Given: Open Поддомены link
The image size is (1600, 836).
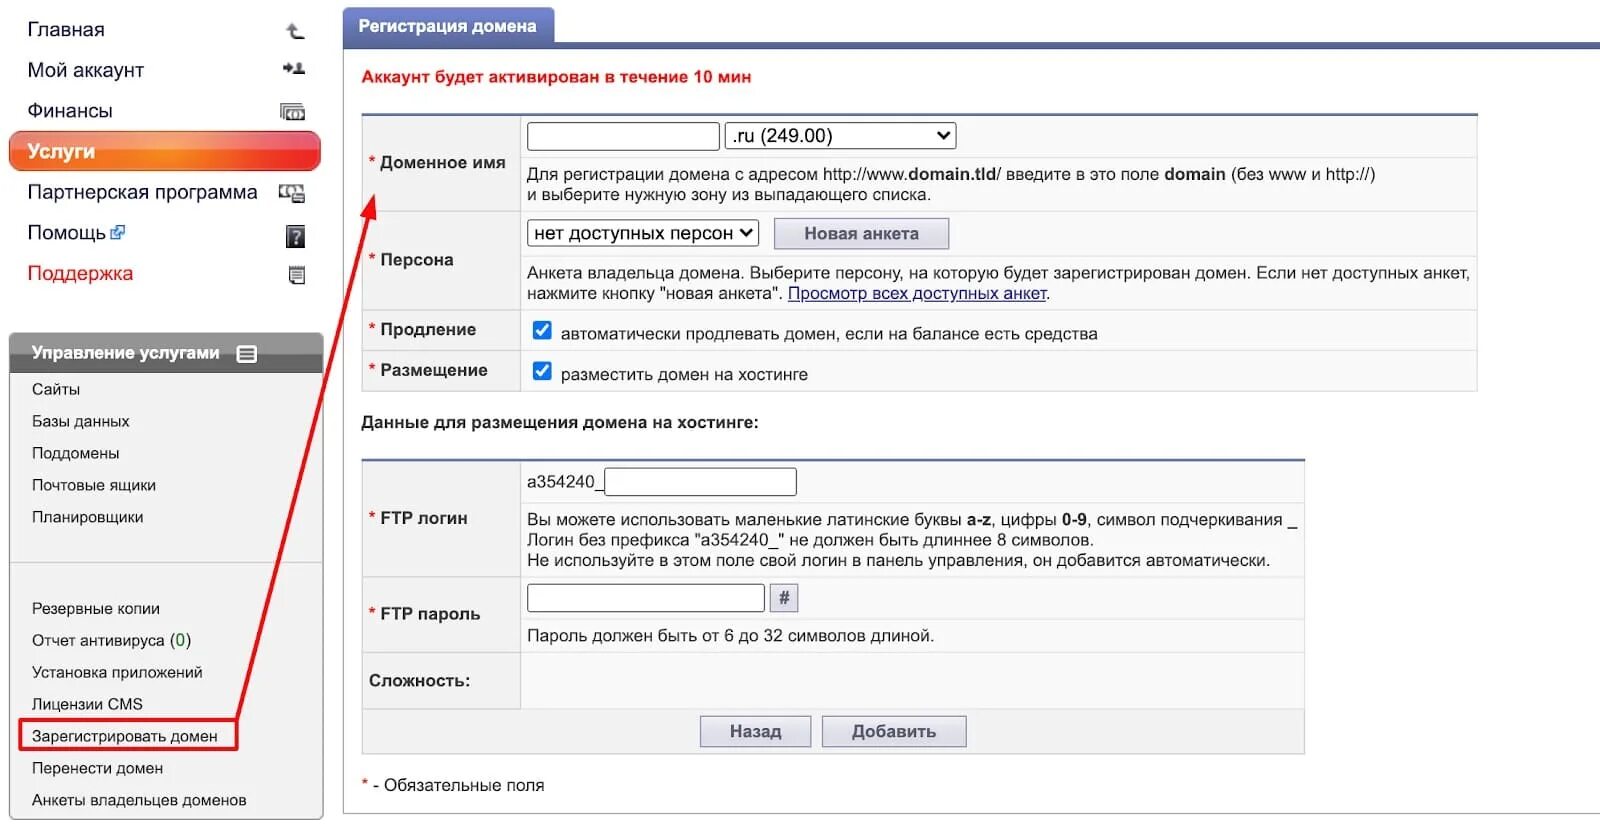Looking at the screenshot, I should (x=76, y=454).
